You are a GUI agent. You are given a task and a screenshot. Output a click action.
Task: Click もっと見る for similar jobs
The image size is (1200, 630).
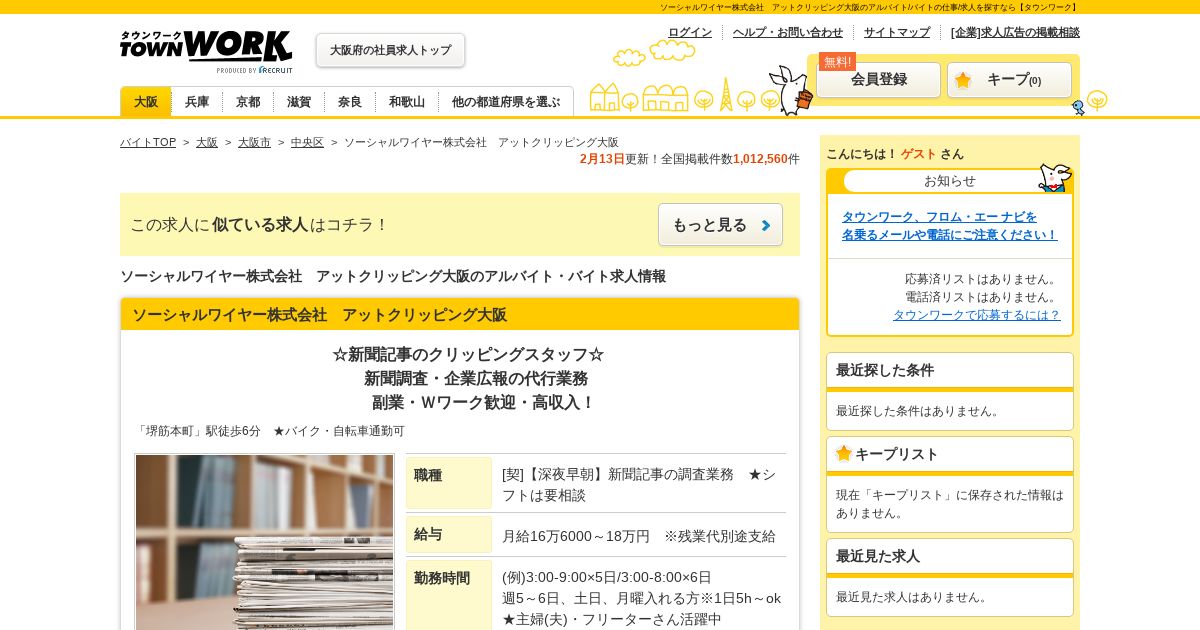point(720,225)
